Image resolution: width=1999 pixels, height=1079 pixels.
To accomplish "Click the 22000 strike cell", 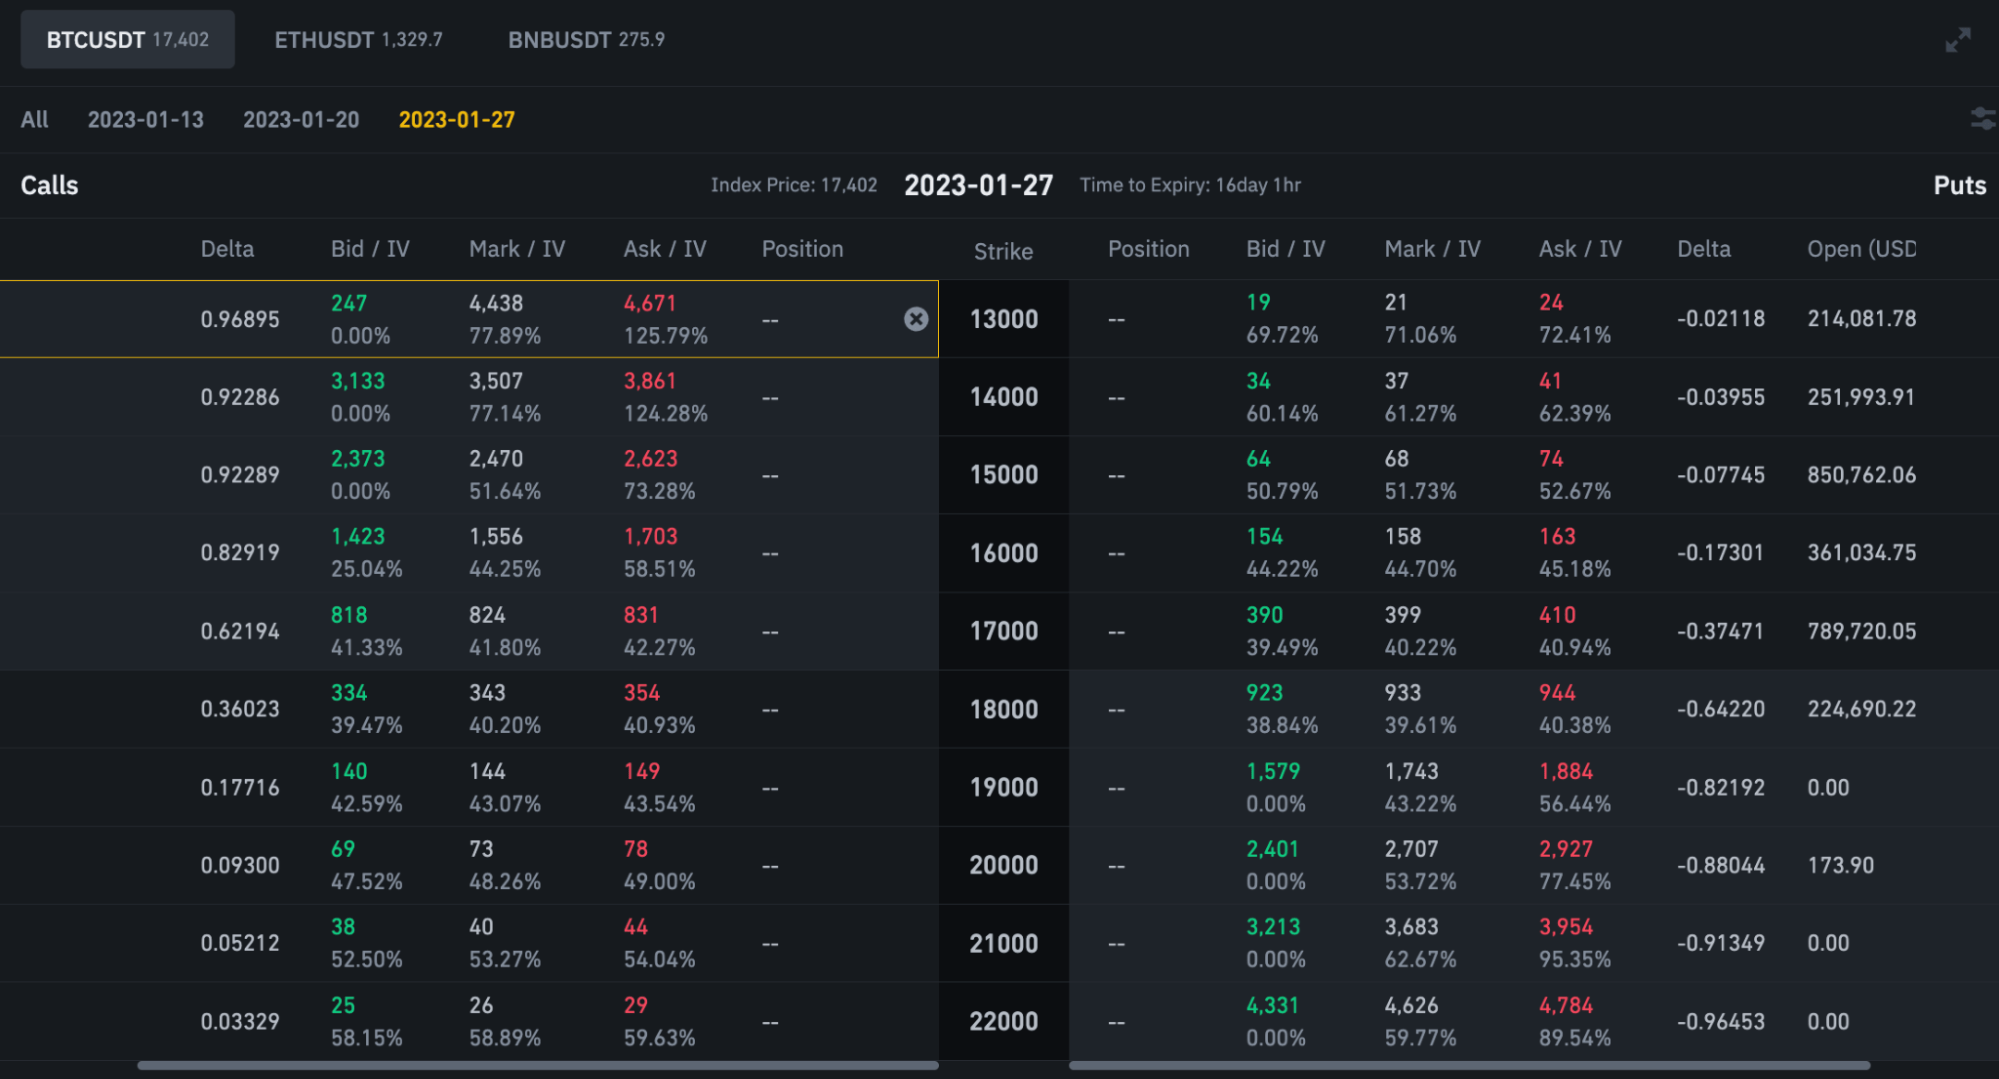I will (1004, 1021).
